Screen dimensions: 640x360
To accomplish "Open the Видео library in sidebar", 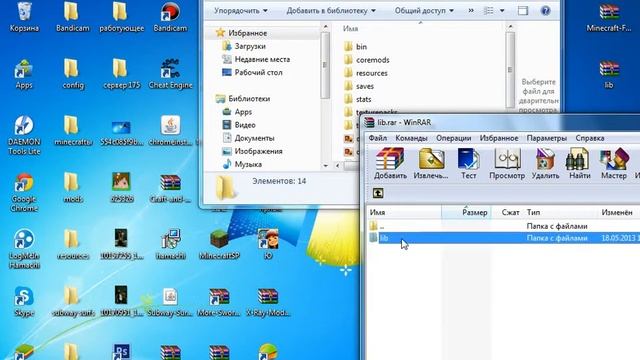I will pos(245,125).
